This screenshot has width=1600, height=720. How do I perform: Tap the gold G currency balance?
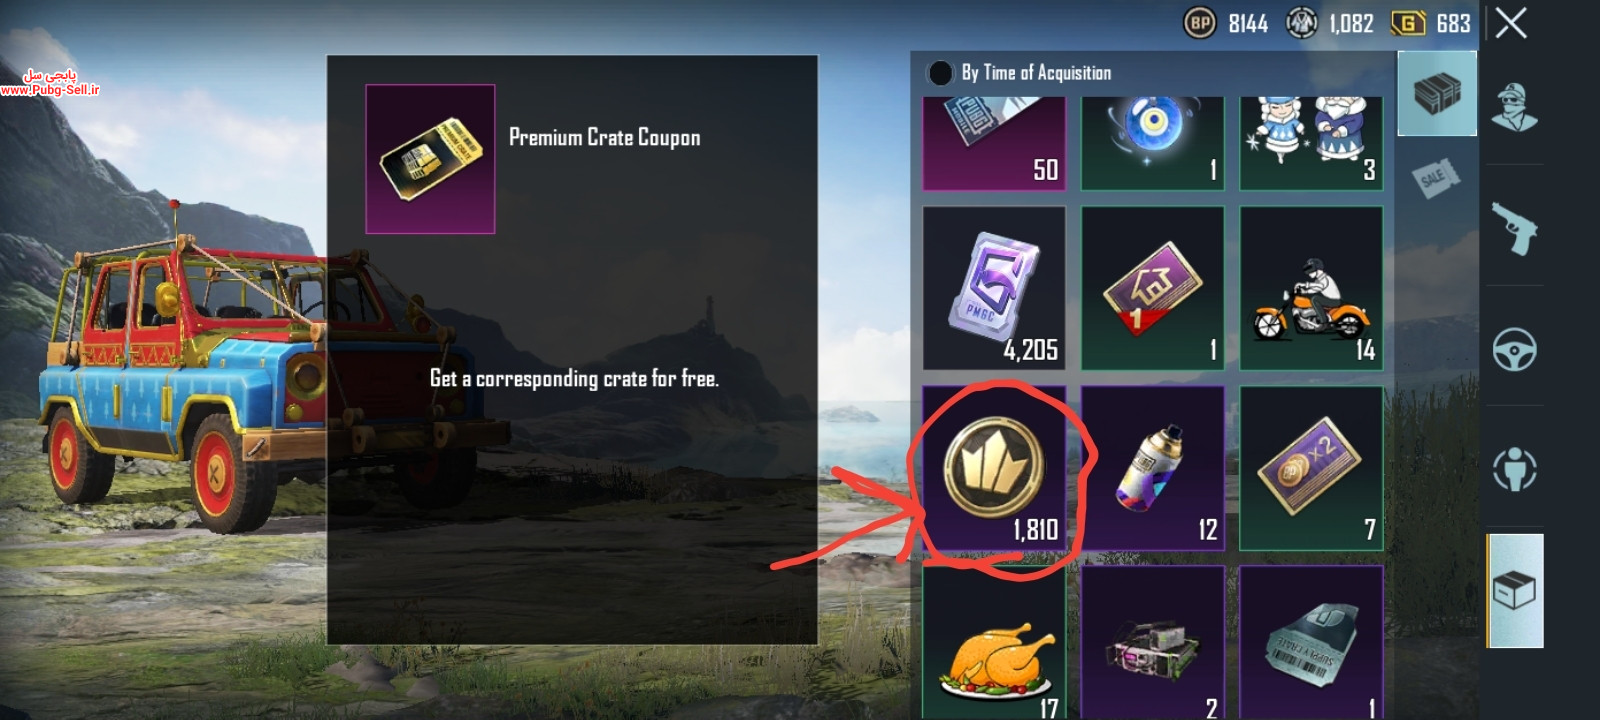1431,23
